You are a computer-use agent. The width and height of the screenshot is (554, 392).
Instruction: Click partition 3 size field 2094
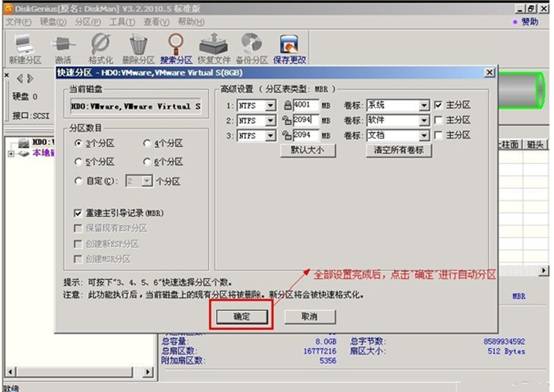coord(306,135)
